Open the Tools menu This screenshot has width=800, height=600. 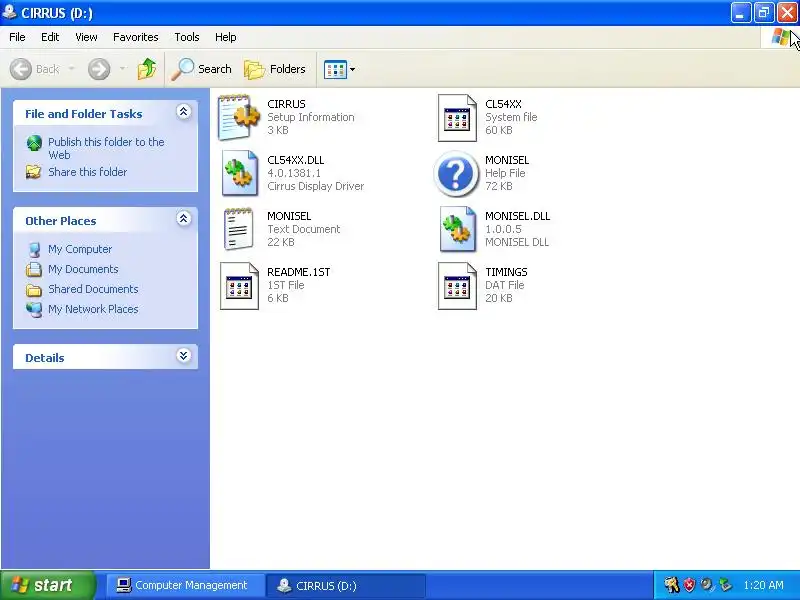click(x=187, y=37)
